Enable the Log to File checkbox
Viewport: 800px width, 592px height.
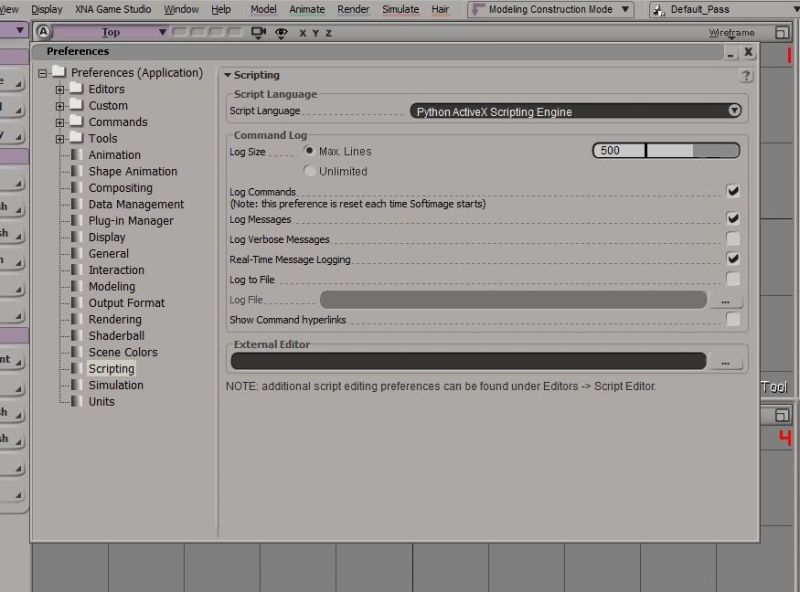click(x=733, y=279)
